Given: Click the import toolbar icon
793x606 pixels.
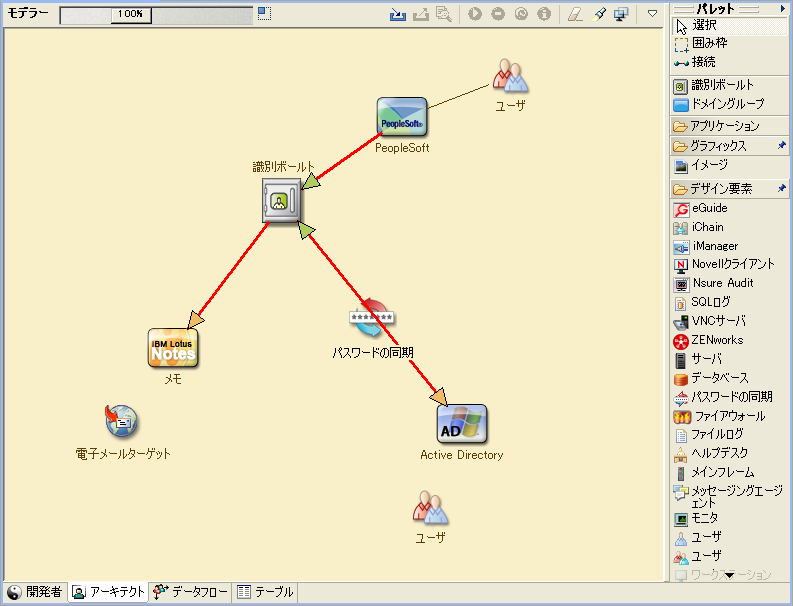Looking at the screenshot, I should (398, 14).
